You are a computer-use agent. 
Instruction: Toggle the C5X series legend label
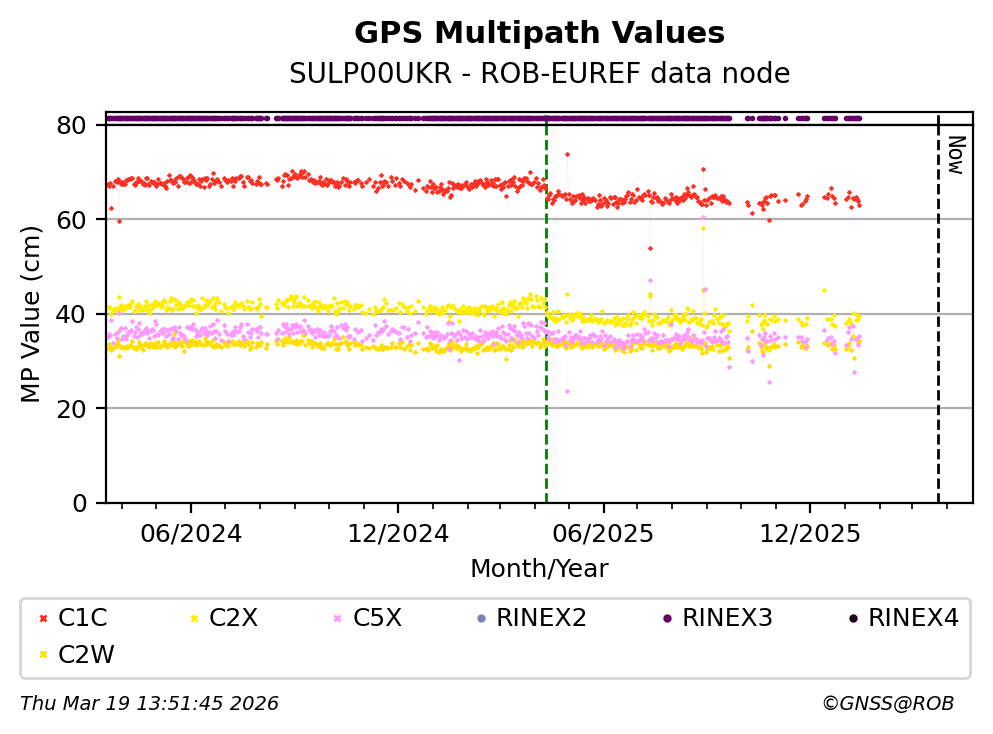coord(377,618)
